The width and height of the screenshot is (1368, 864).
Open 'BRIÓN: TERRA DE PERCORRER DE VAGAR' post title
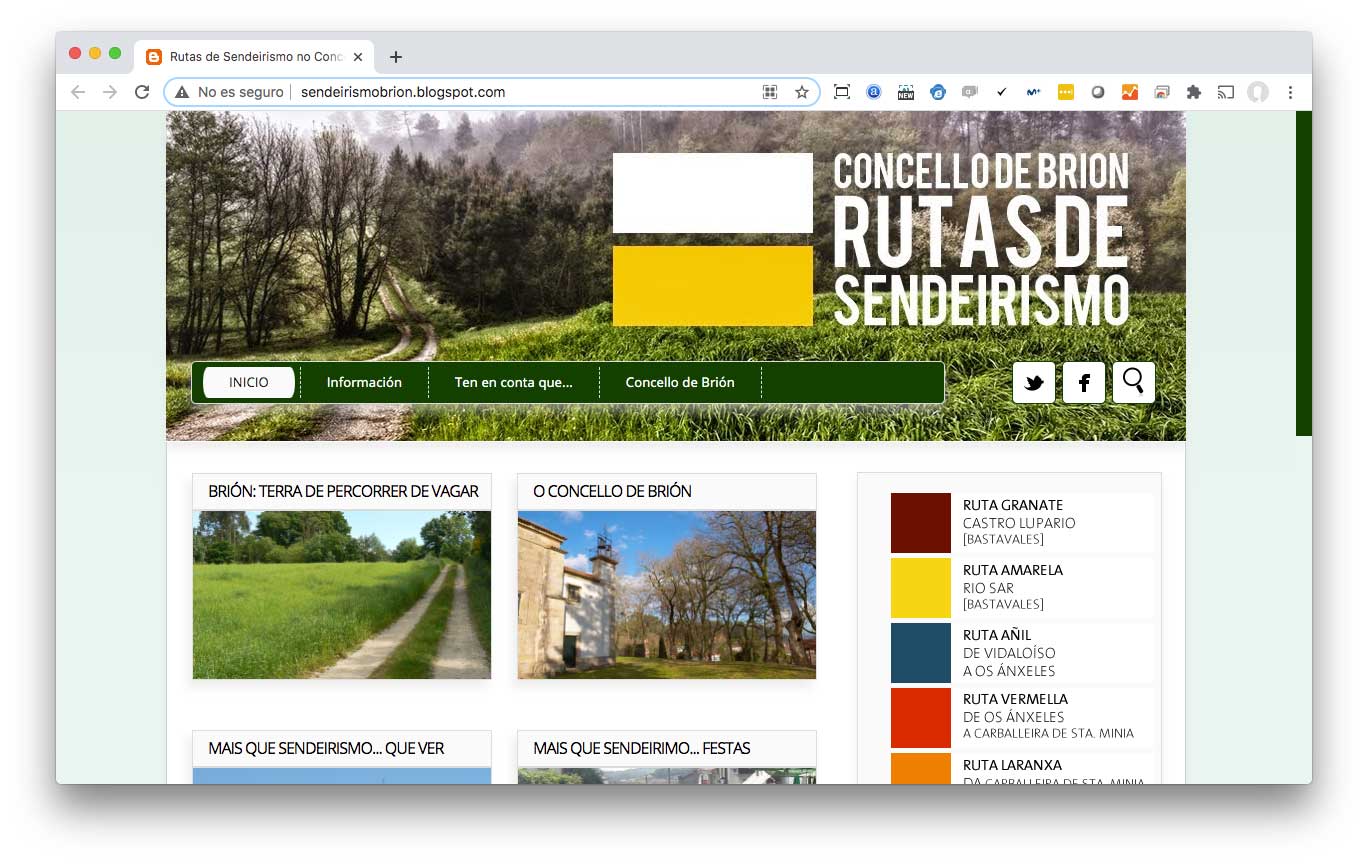tap(343, 491)
